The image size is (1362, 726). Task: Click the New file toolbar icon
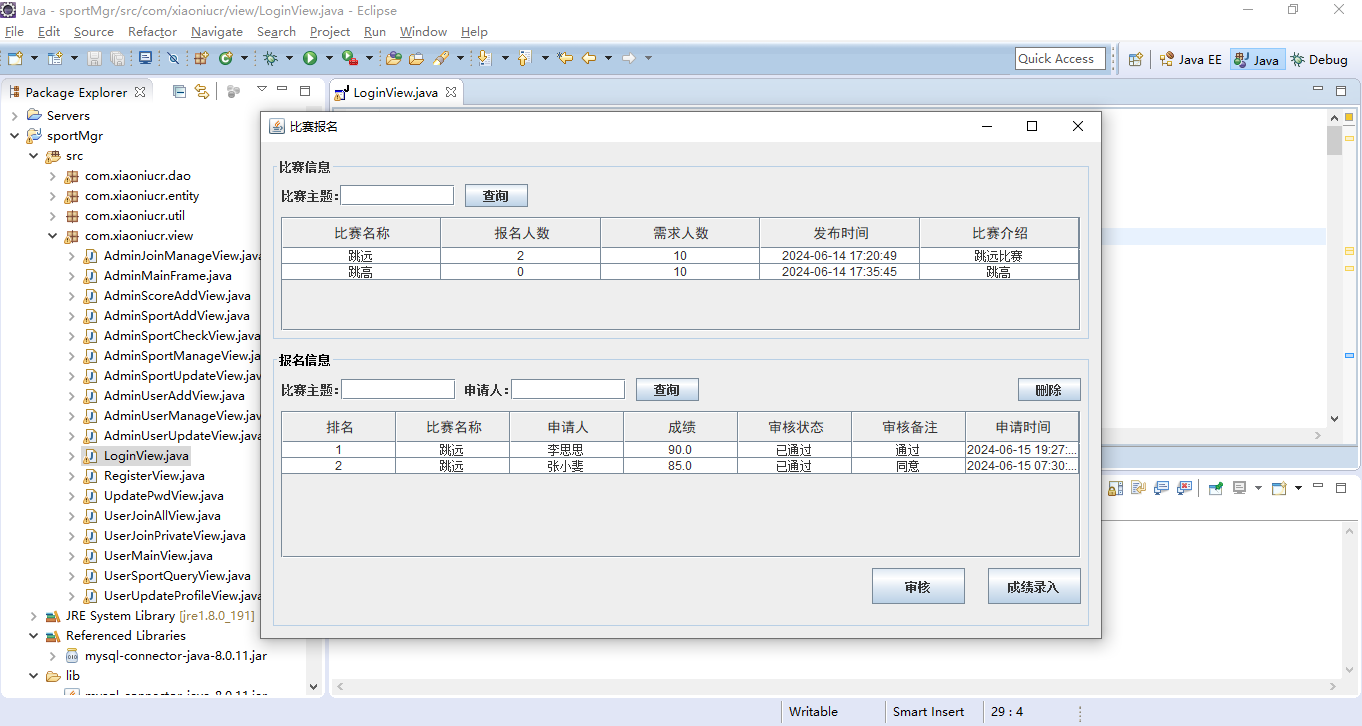click(15, 59)
